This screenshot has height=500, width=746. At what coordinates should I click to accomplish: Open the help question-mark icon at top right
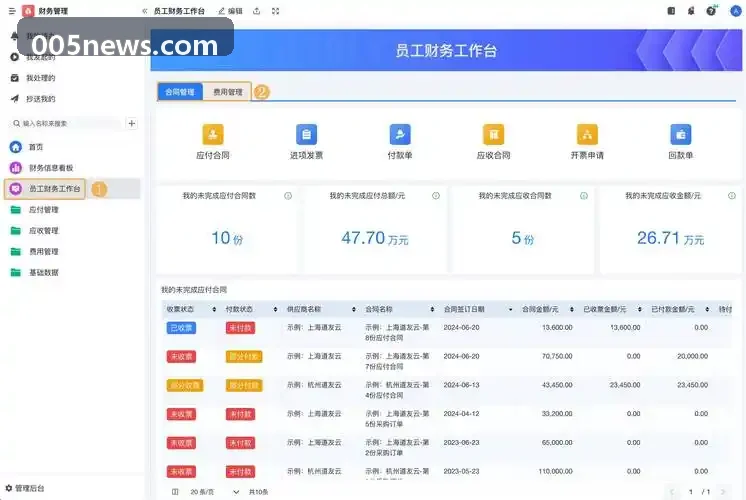pyautogui.click(x=711, y=11)
